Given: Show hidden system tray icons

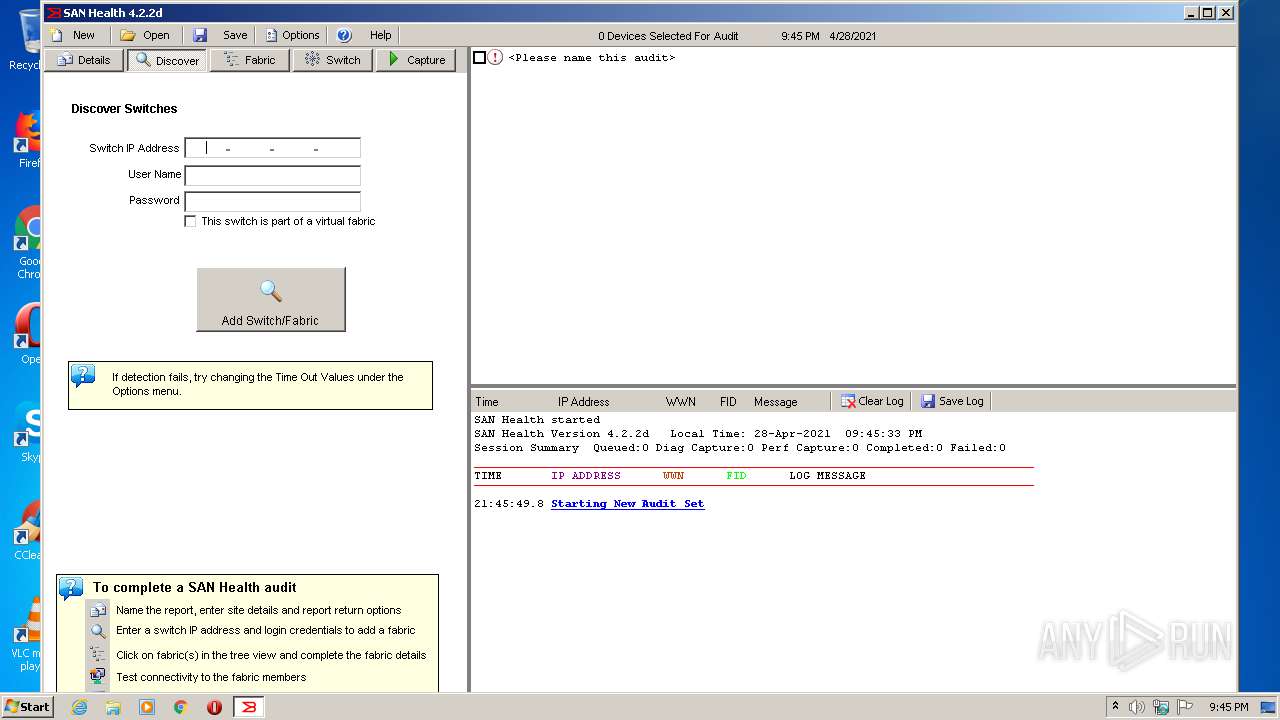Looking at the screenshot, I should (x=1115, y=706).
